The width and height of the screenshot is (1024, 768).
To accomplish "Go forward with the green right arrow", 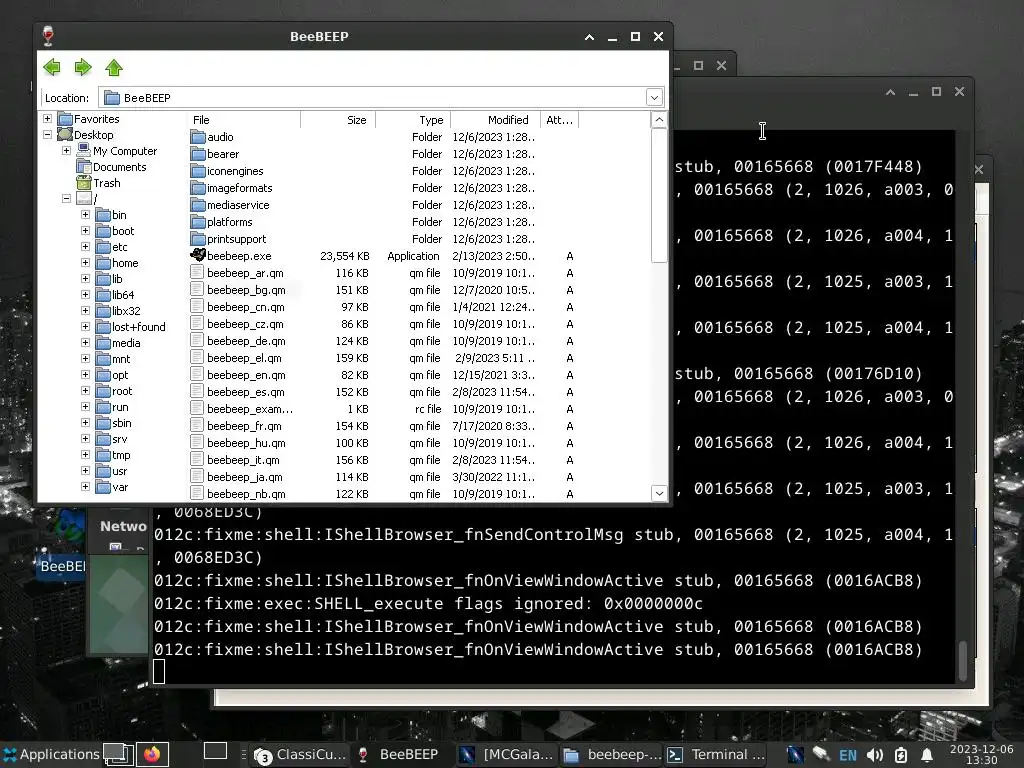I will (83, 67).
